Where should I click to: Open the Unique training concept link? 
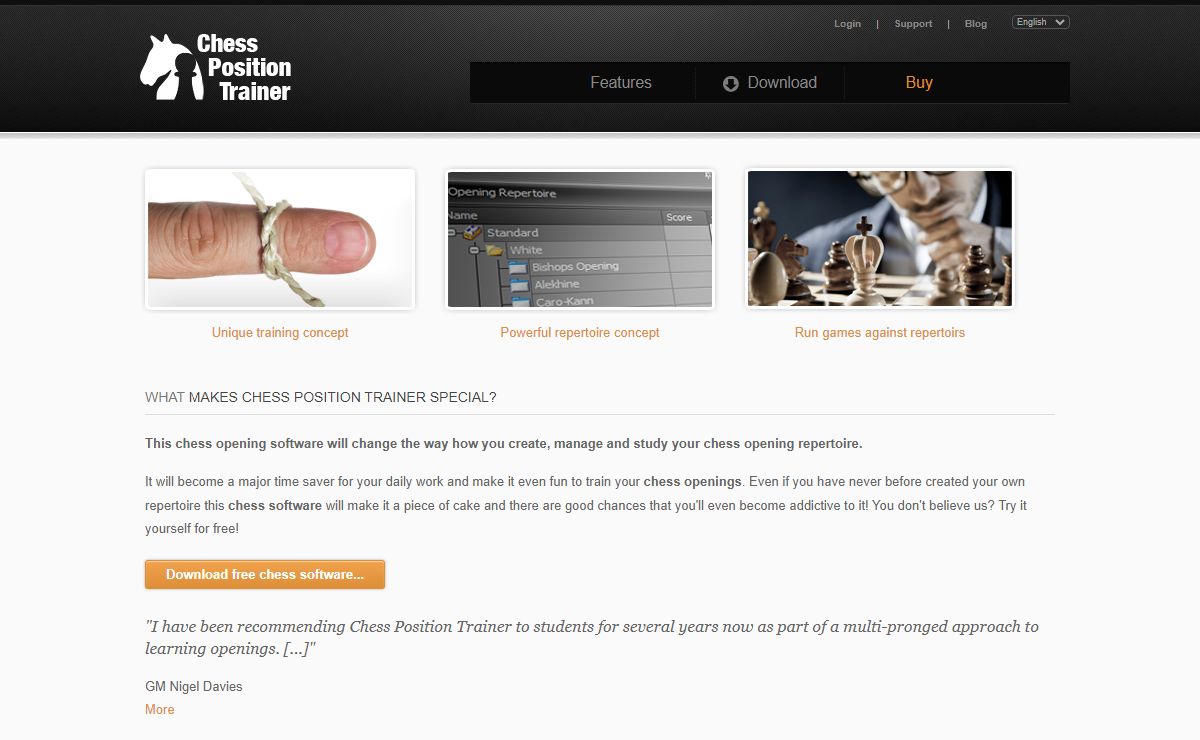280,333
